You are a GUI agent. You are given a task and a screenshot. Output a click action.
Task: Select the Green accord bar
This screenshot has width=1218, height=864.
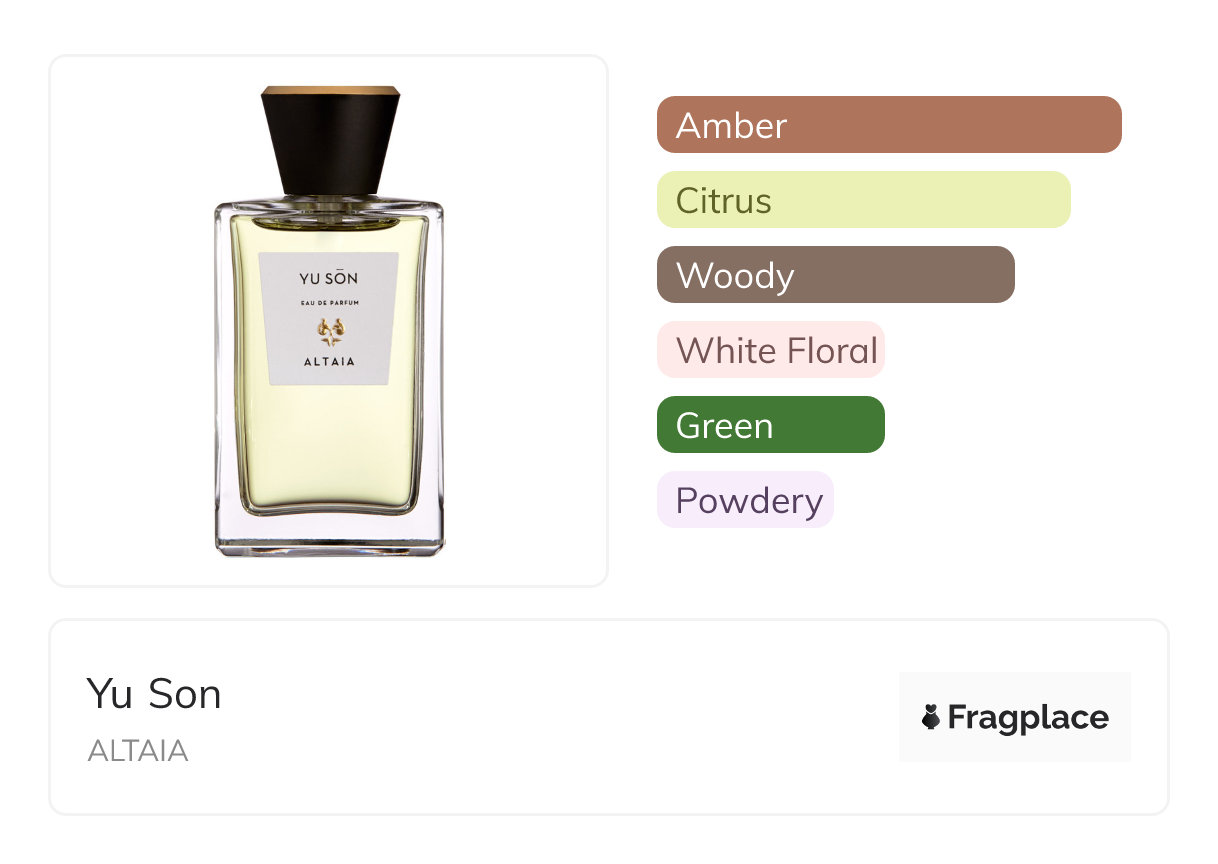click(x=771, y=425)
